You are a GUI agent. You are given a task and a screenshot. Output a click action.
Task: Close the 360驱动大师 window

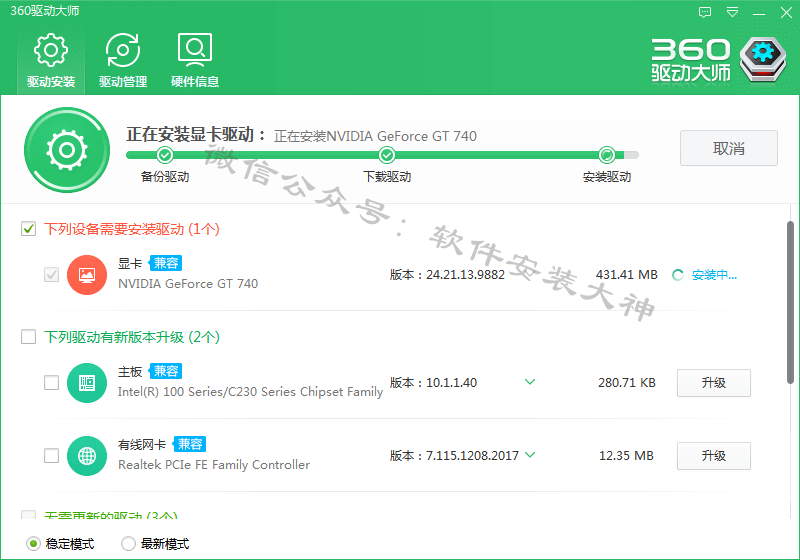click(x=786, y=12)
